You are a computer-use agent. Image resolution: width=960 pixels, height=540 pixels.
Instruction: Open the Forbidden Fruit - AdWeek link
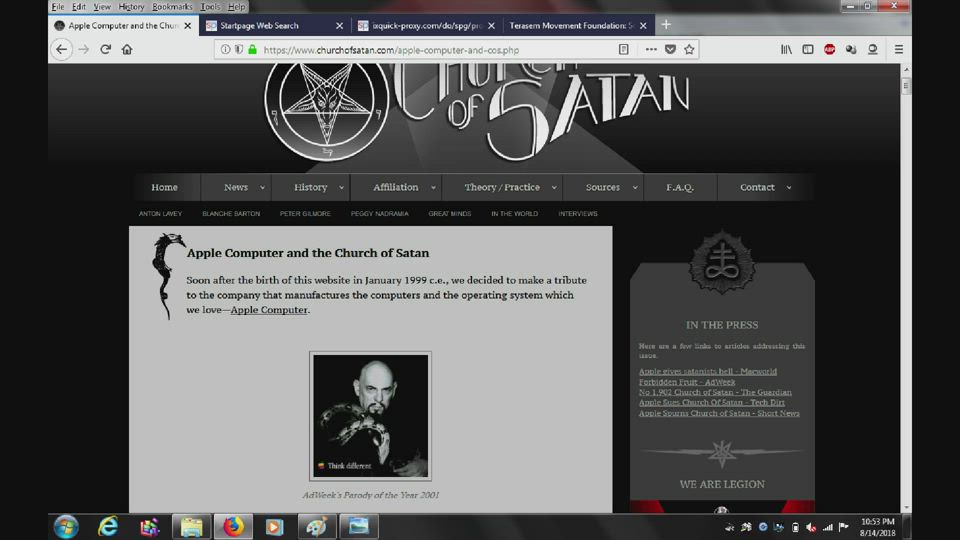click(x=687, y=382)
